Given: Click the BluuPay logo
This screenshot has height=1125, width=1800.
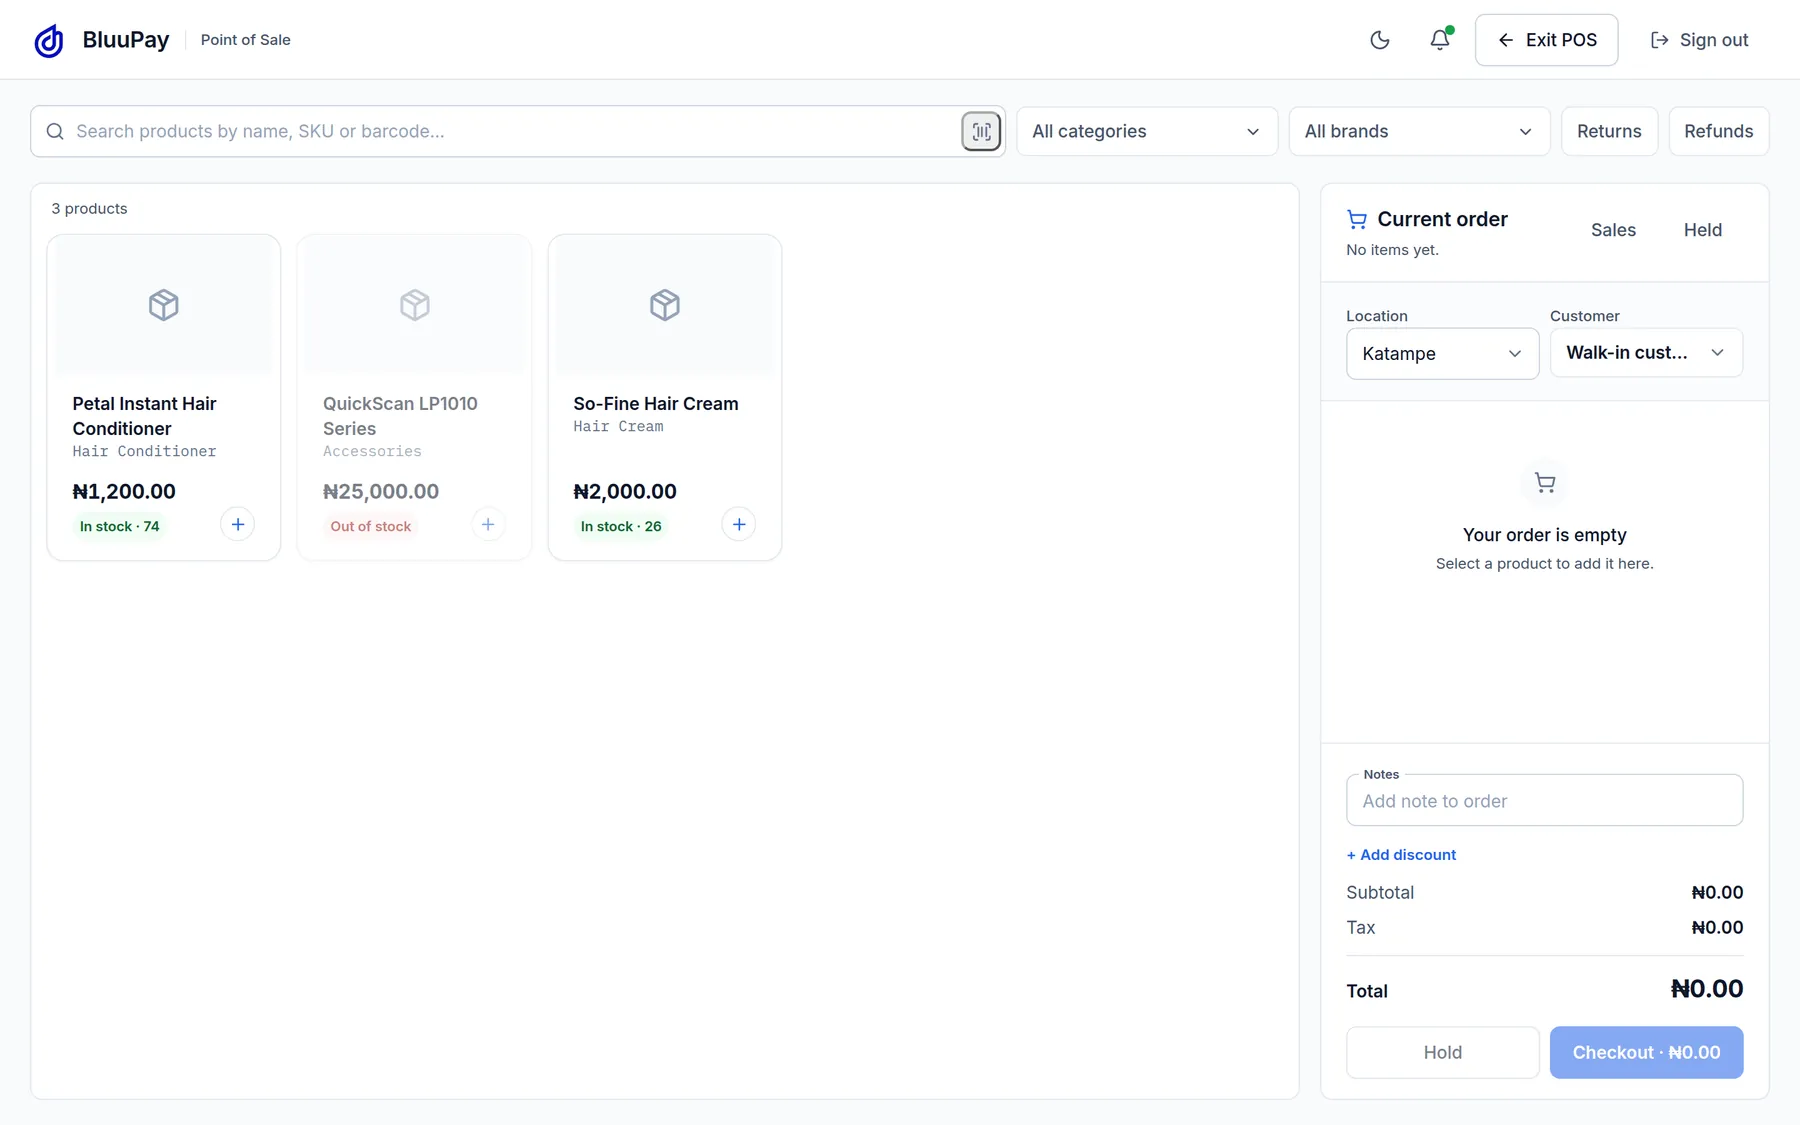Looking at the screenshot, I should pyautogui.click(x=49, y=40).
